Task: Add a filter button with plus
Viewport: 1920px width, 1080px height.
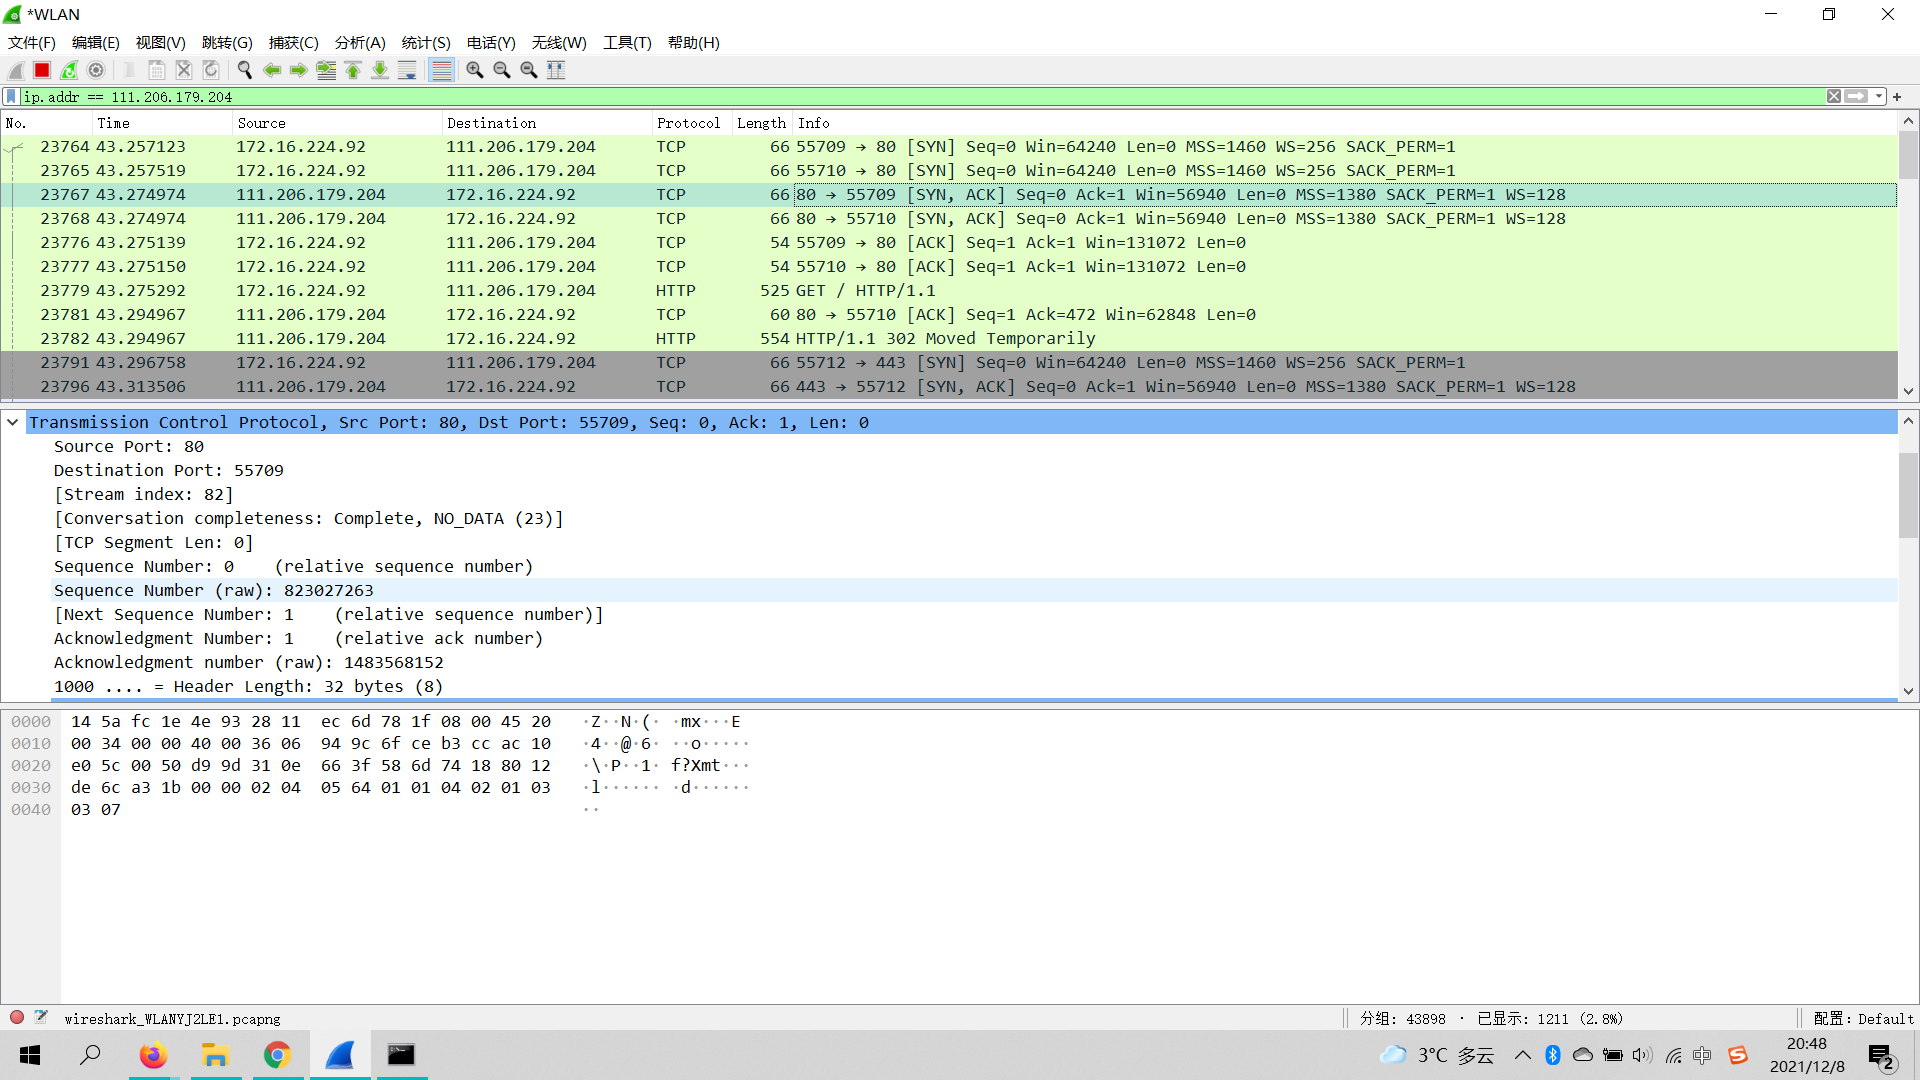Action: tap(1897, 97)
